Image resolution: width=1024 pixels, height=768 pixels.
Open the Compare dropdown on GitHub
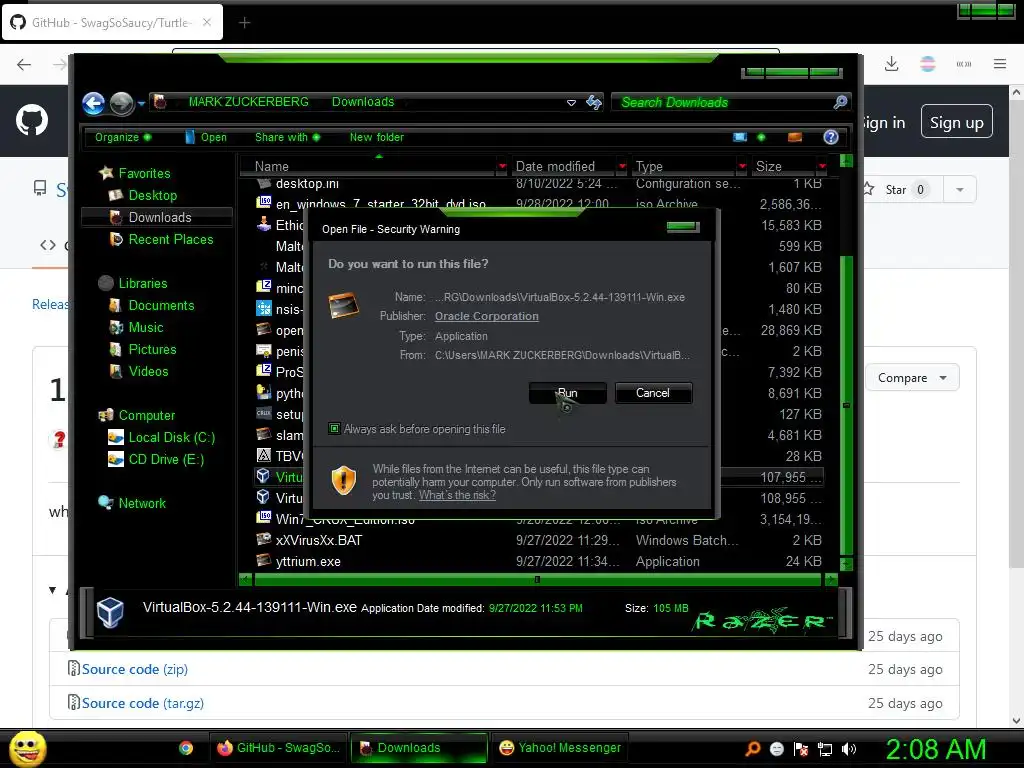coord(912,377)
